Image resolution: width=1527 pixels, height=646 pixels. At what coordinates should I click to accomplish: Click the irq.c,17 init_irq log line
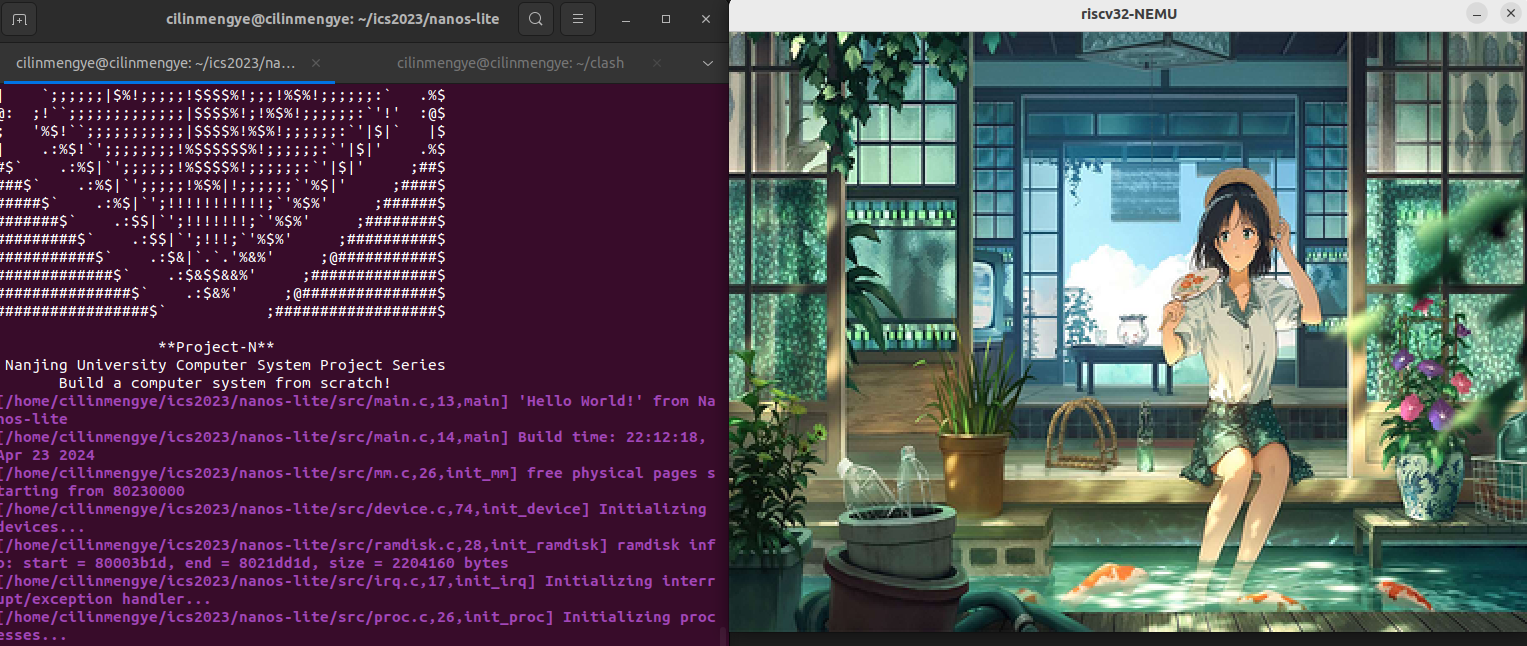tap(358, 590)
